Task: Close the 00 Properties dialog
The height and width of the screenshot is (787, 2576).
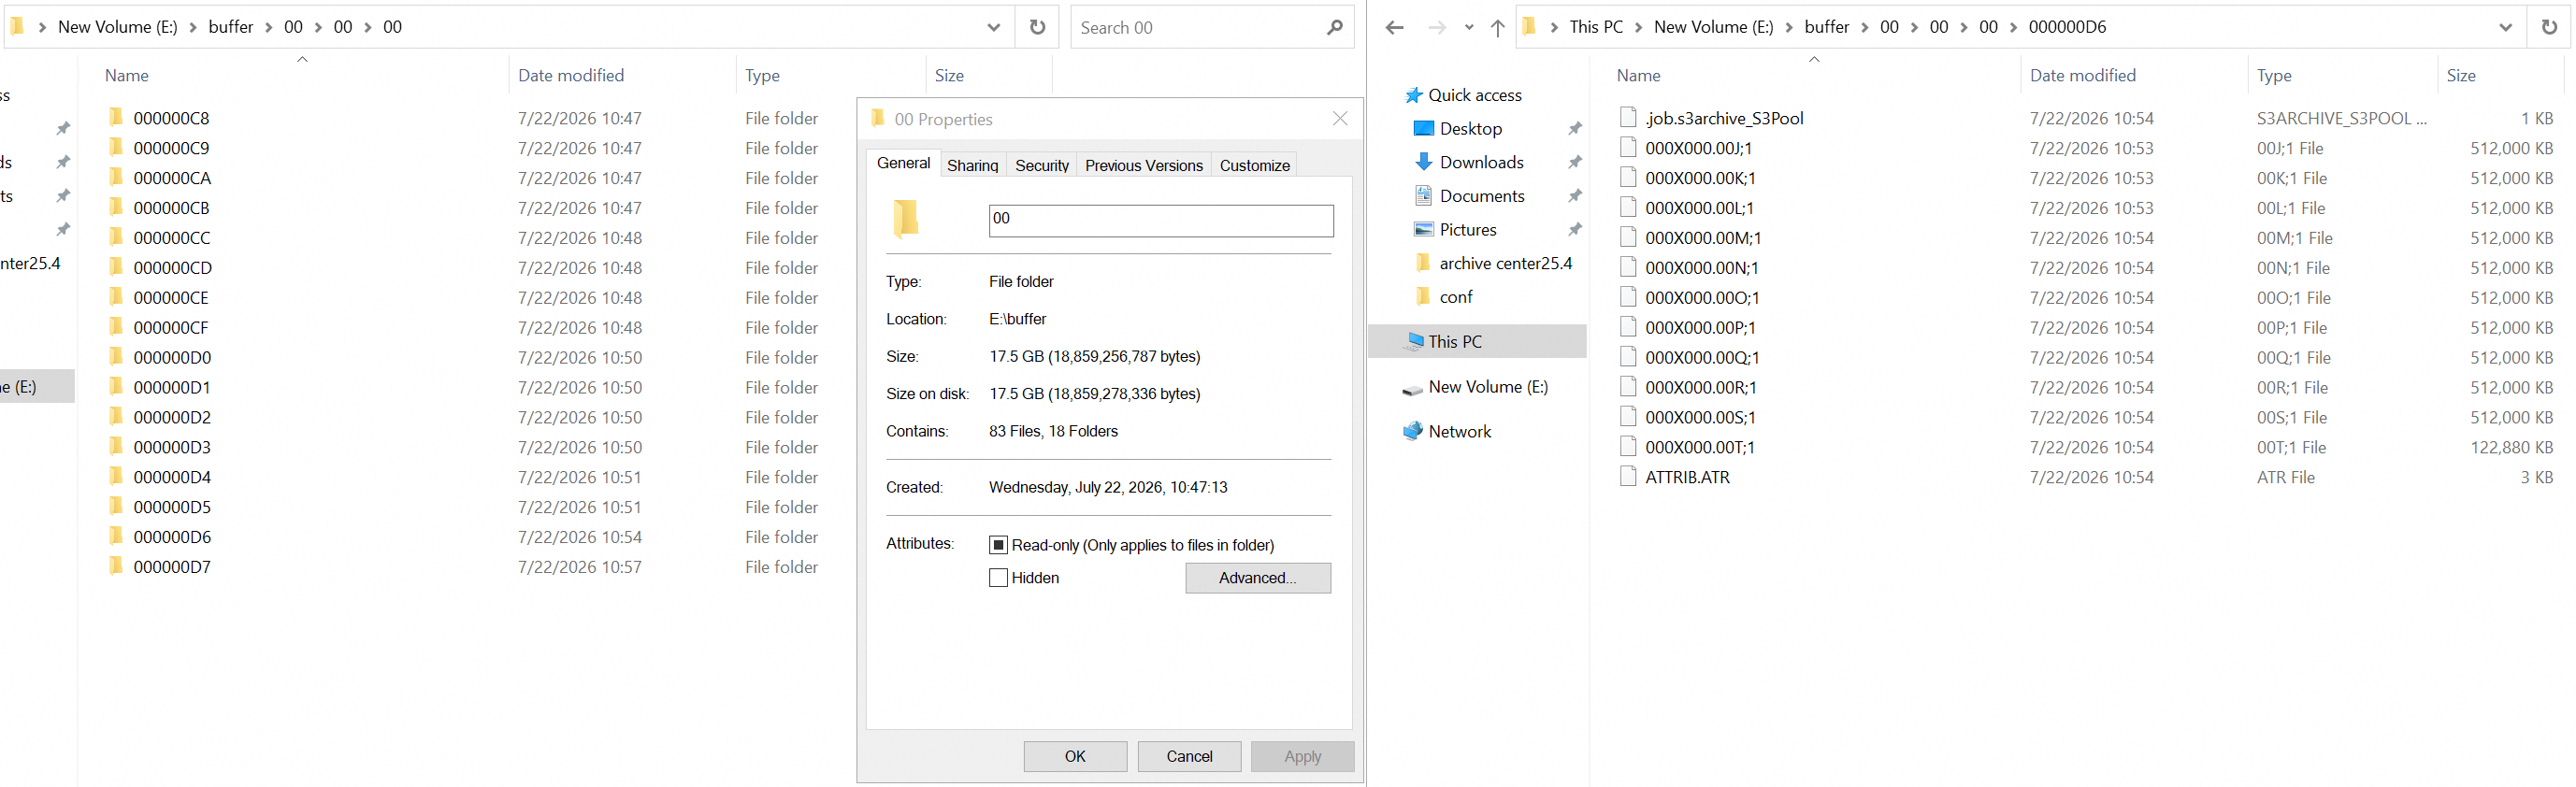Action: click(1340, 119)
